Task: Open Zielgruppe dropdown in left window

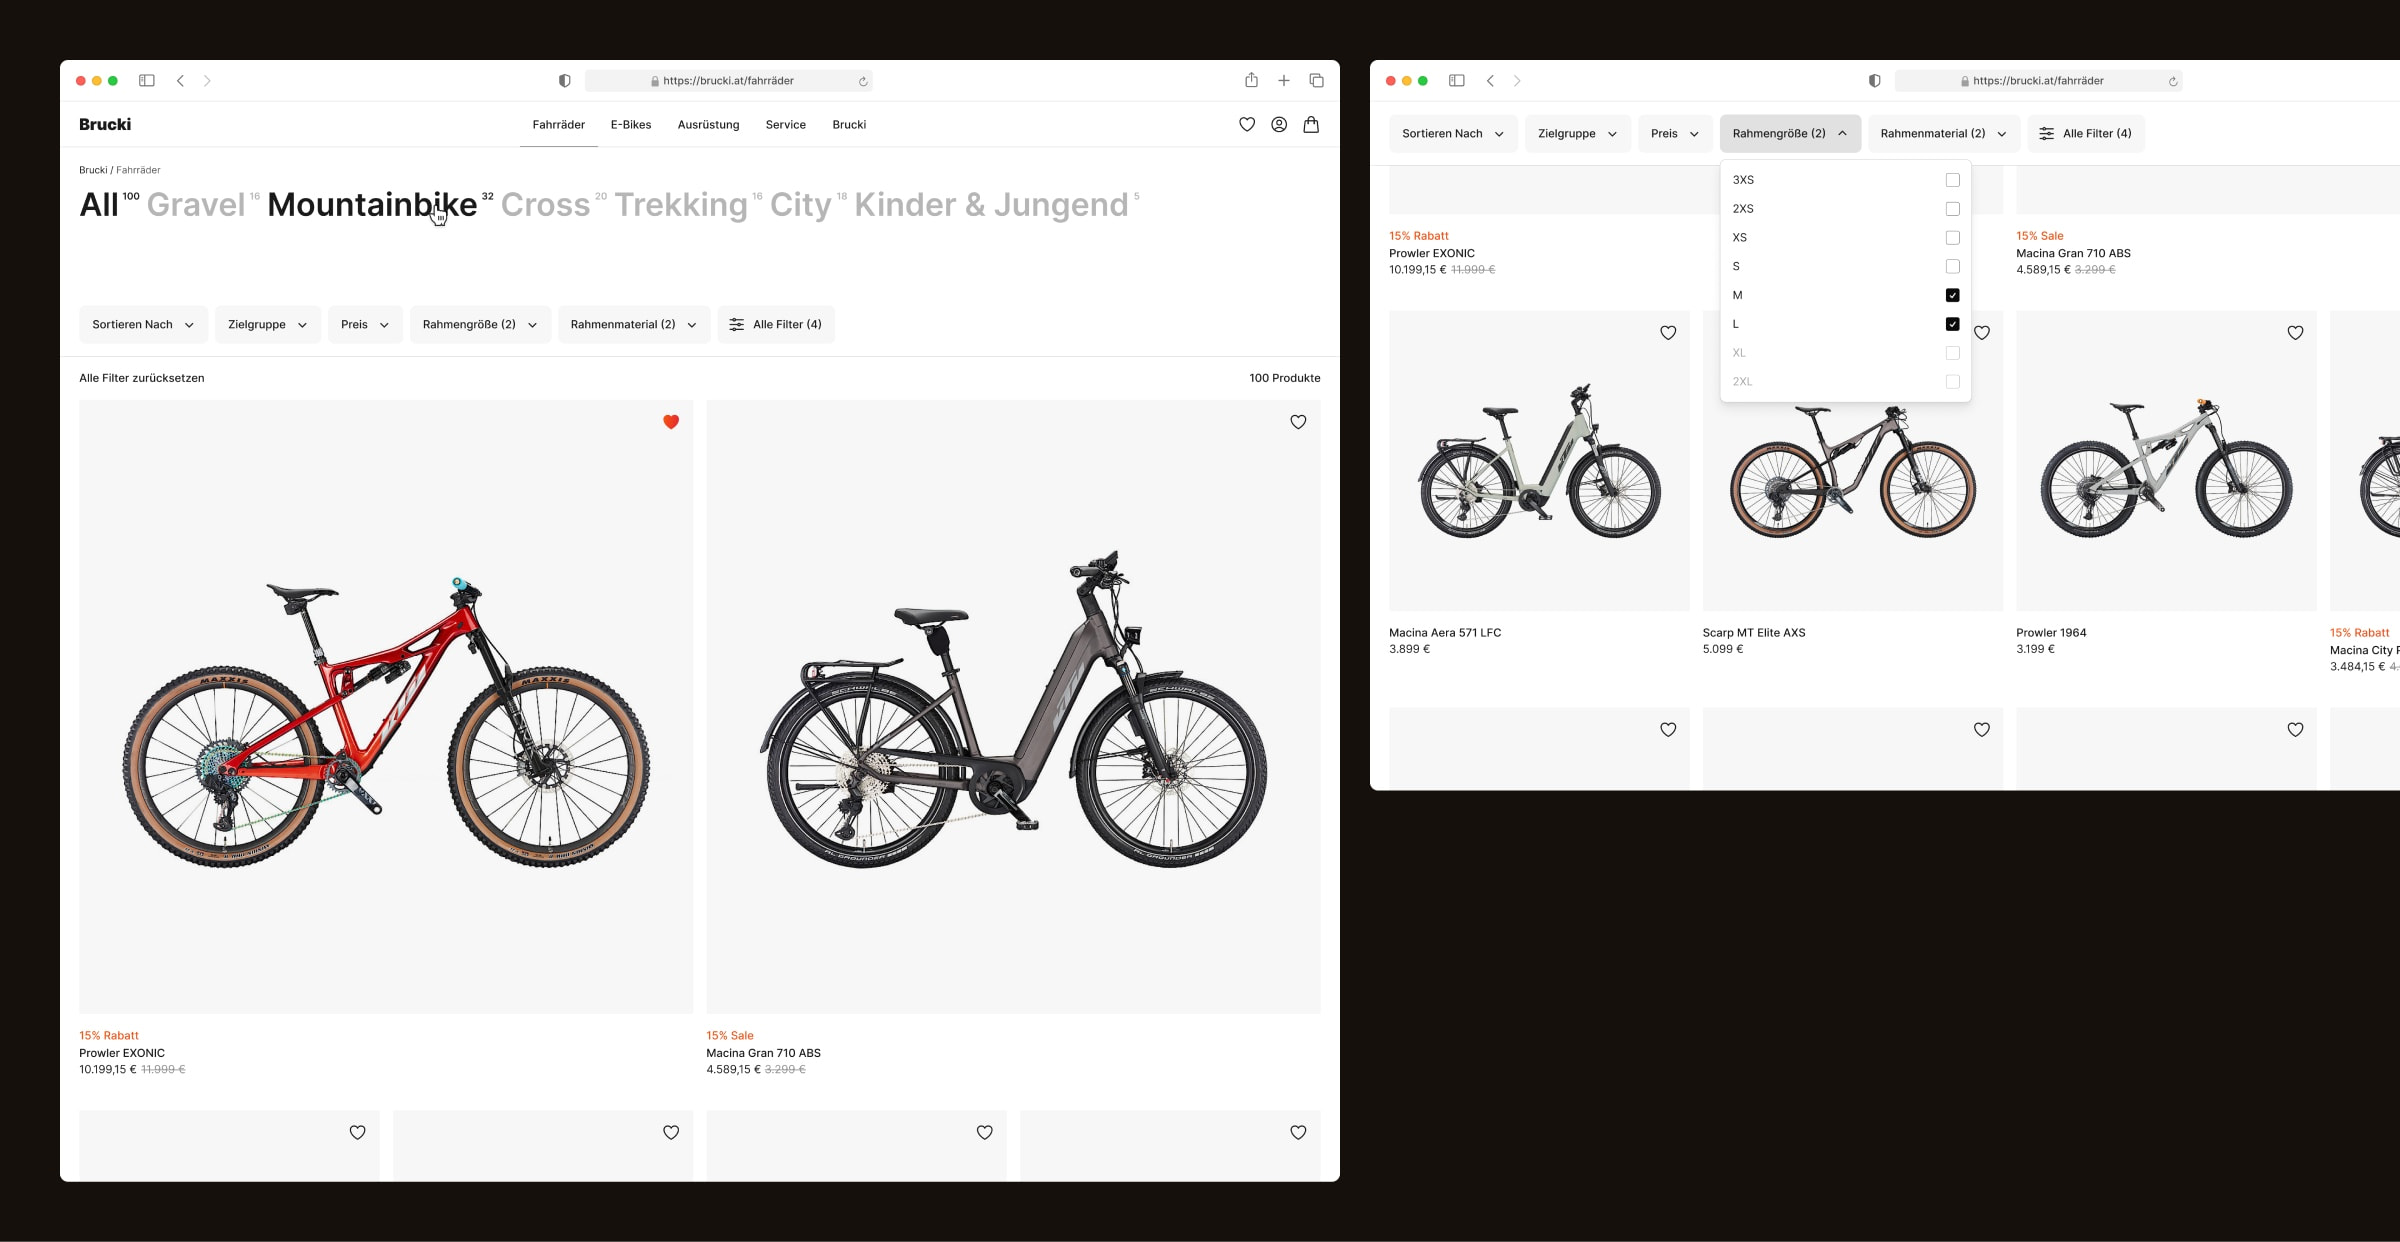Action: tap(267, 324)
